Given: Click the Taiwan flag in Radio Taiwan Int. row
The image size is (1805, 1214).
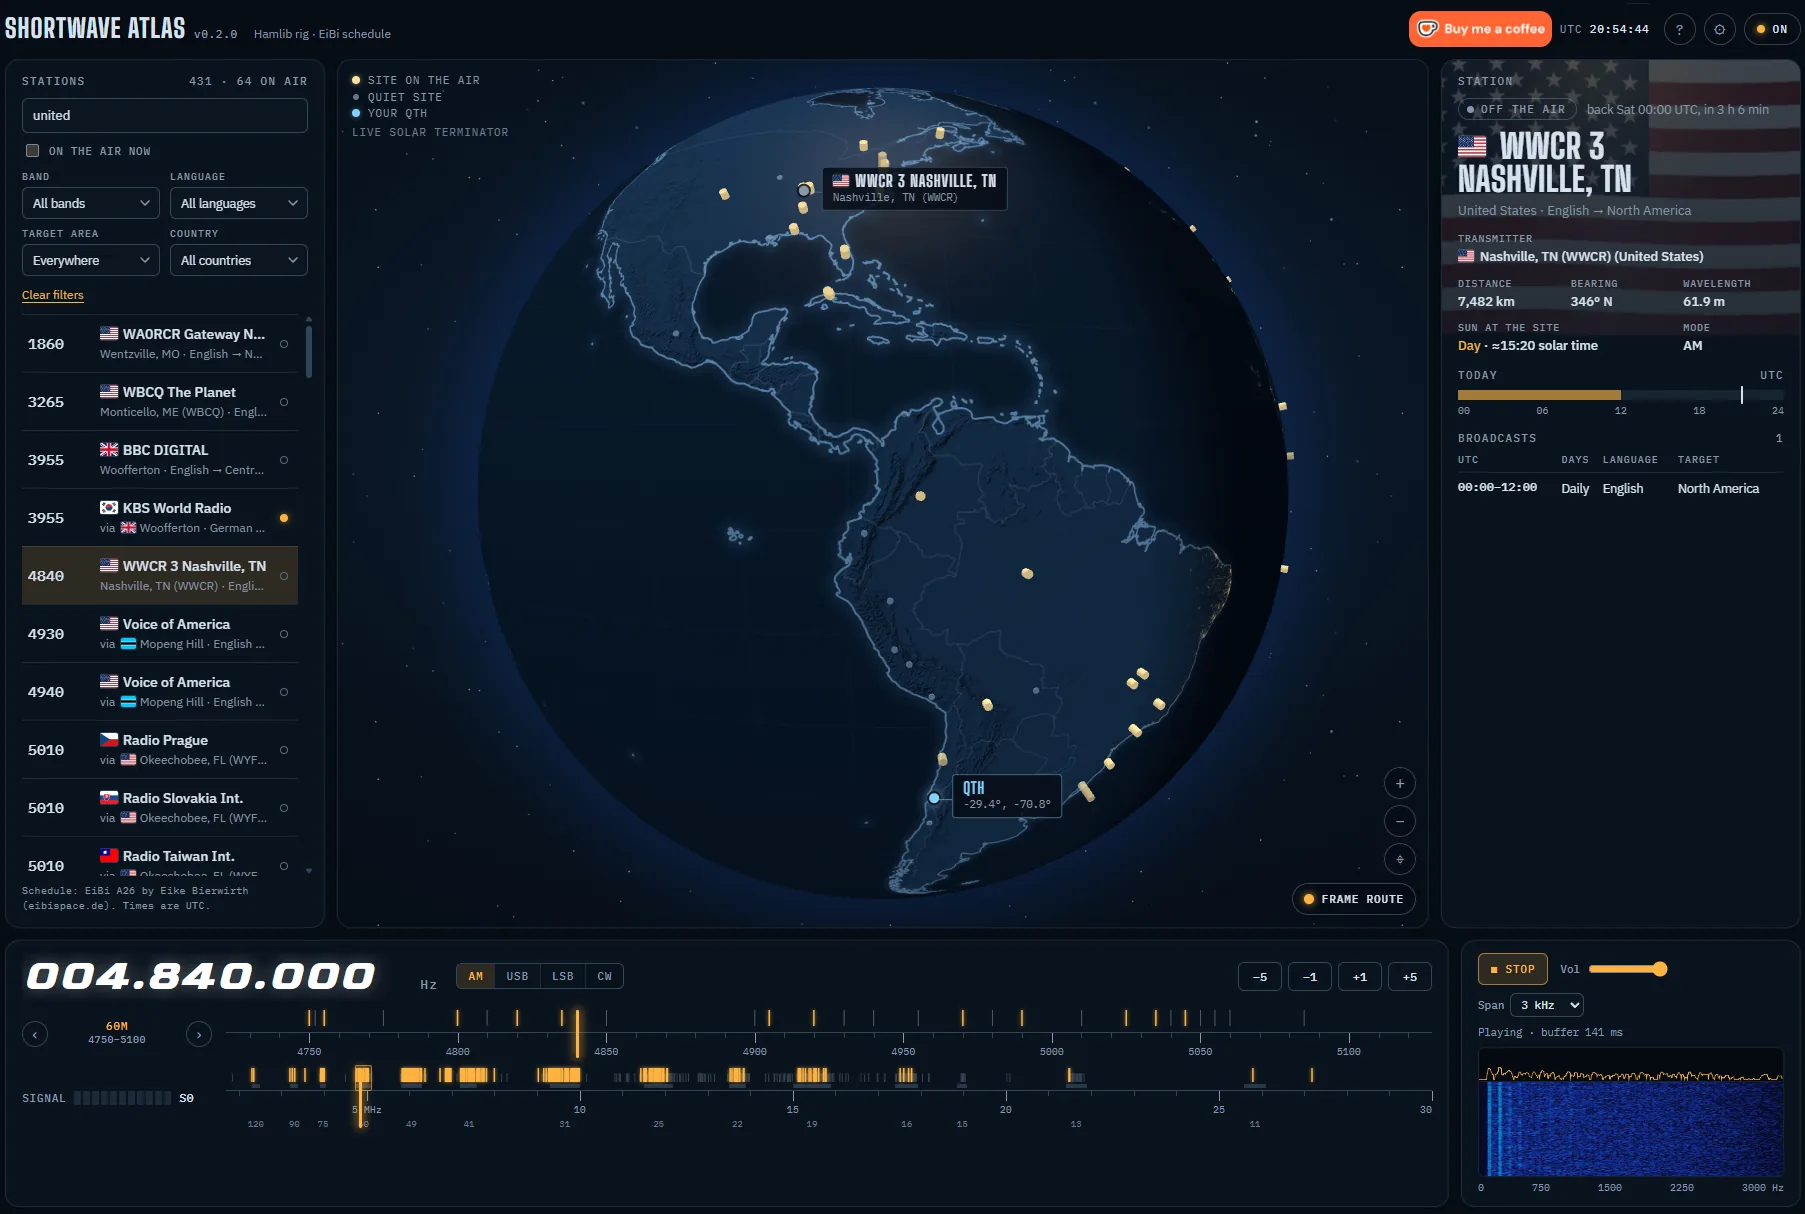Looking at the screenshot, I should tap(109, 856).
